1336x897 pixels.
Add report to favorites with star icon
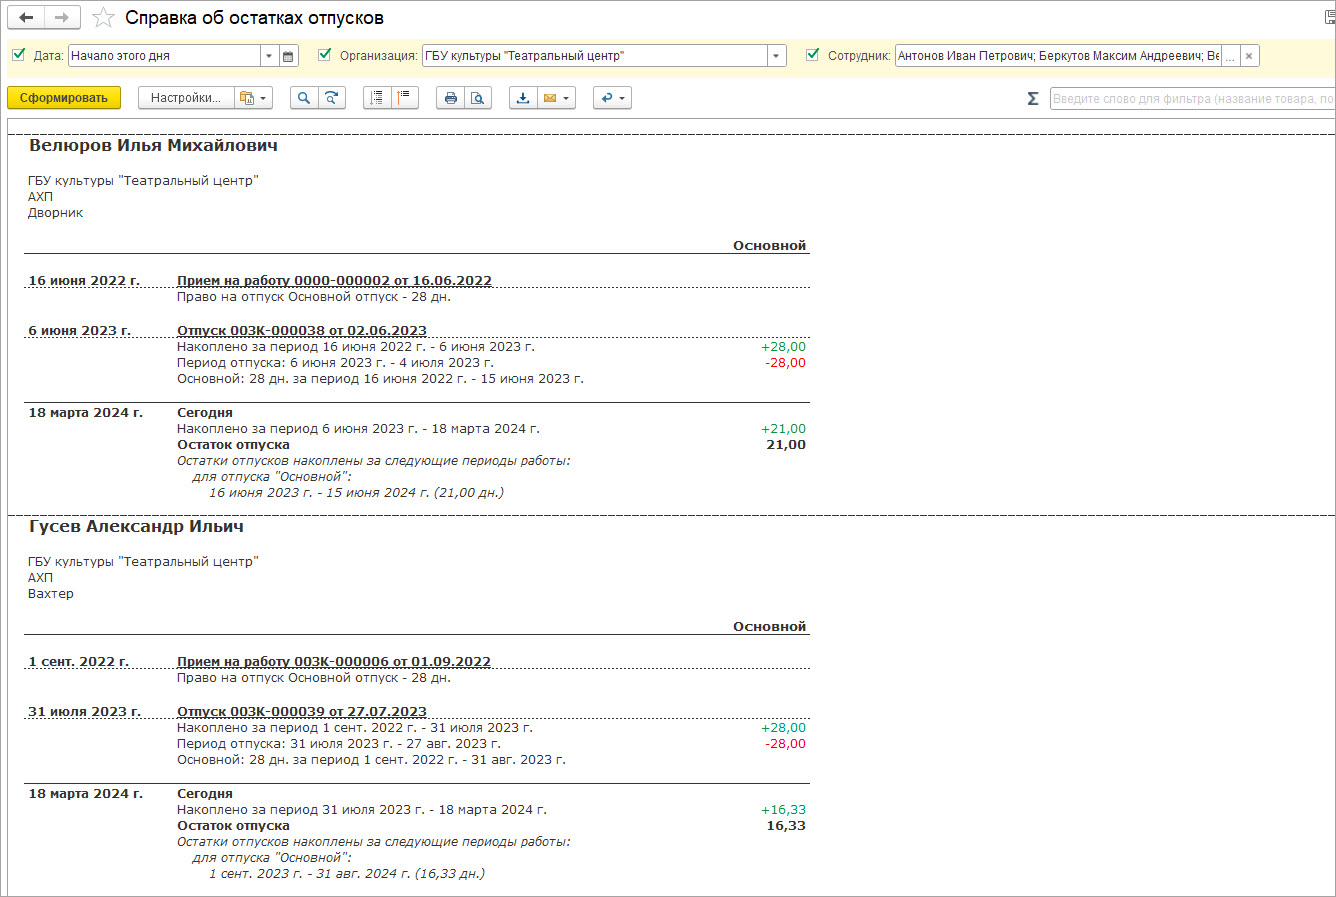(103, 18)
